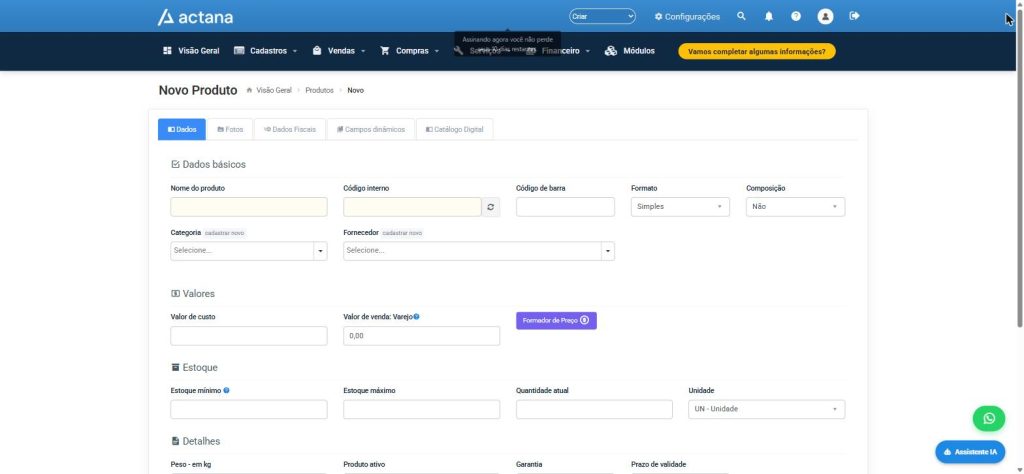
Task: Open Configurações settings
Action: (x=687, y=16)
